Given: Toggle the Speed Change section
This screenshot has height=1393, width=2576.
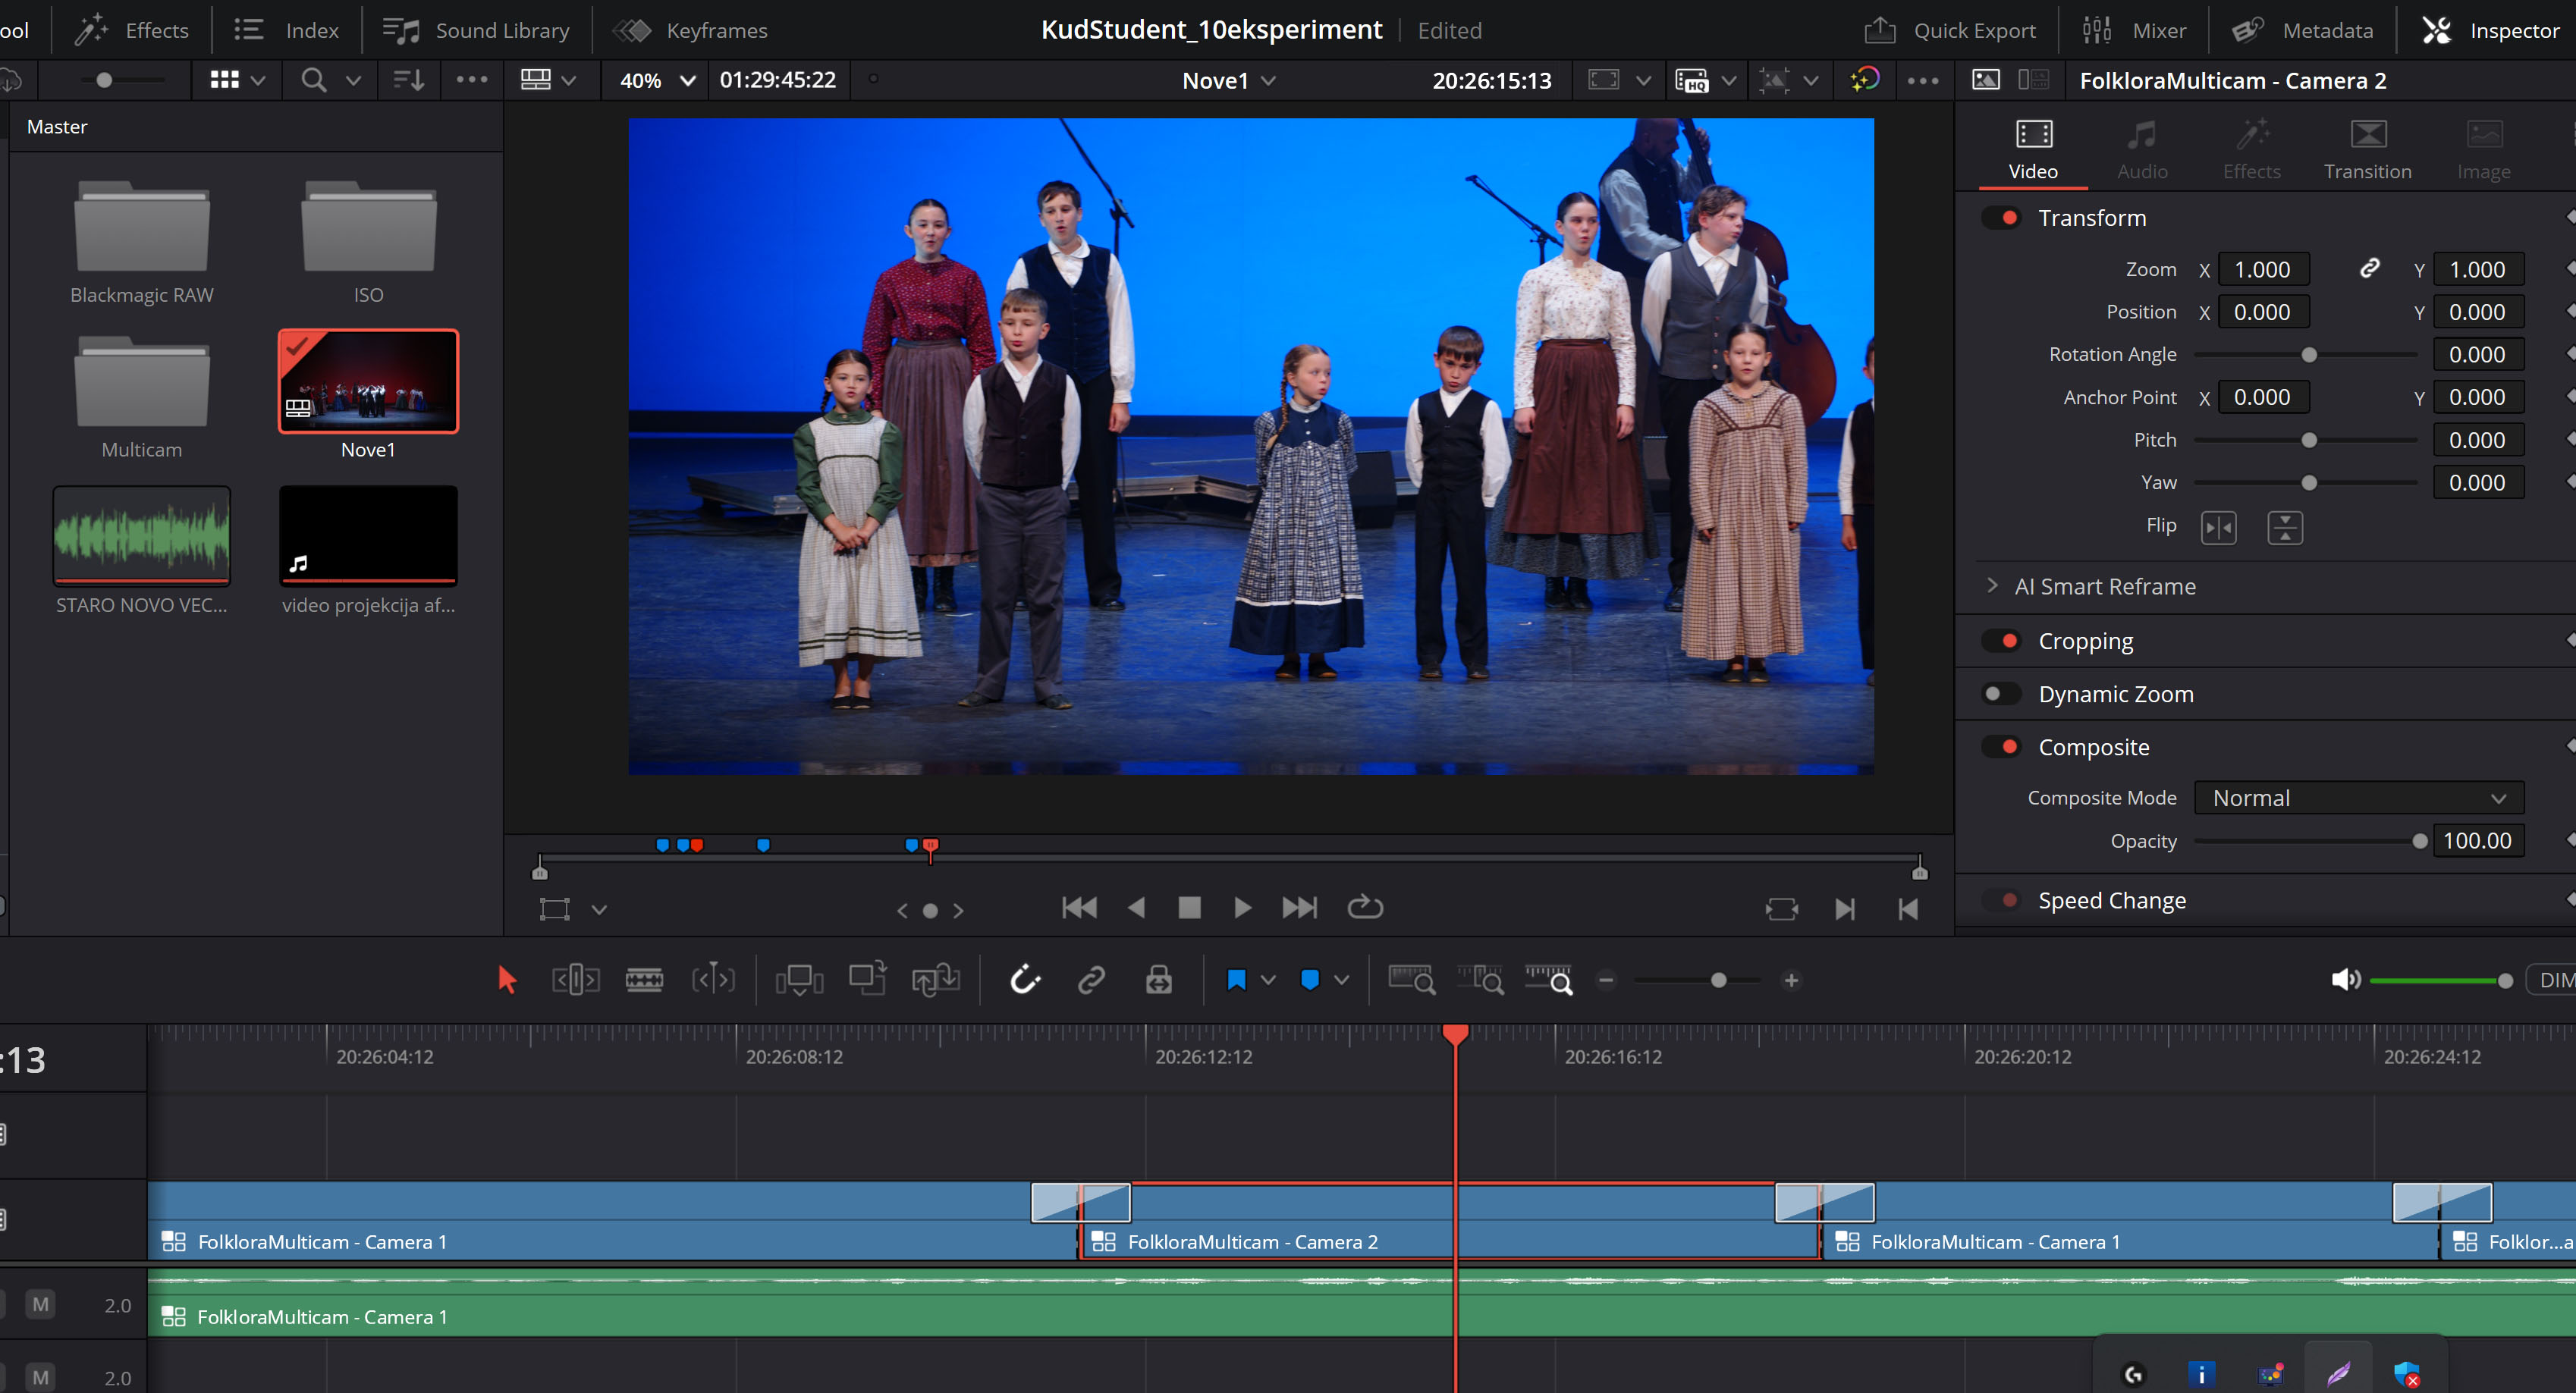Looking at the screenshot, I should pyautogui.click(x=2002, y=900).
